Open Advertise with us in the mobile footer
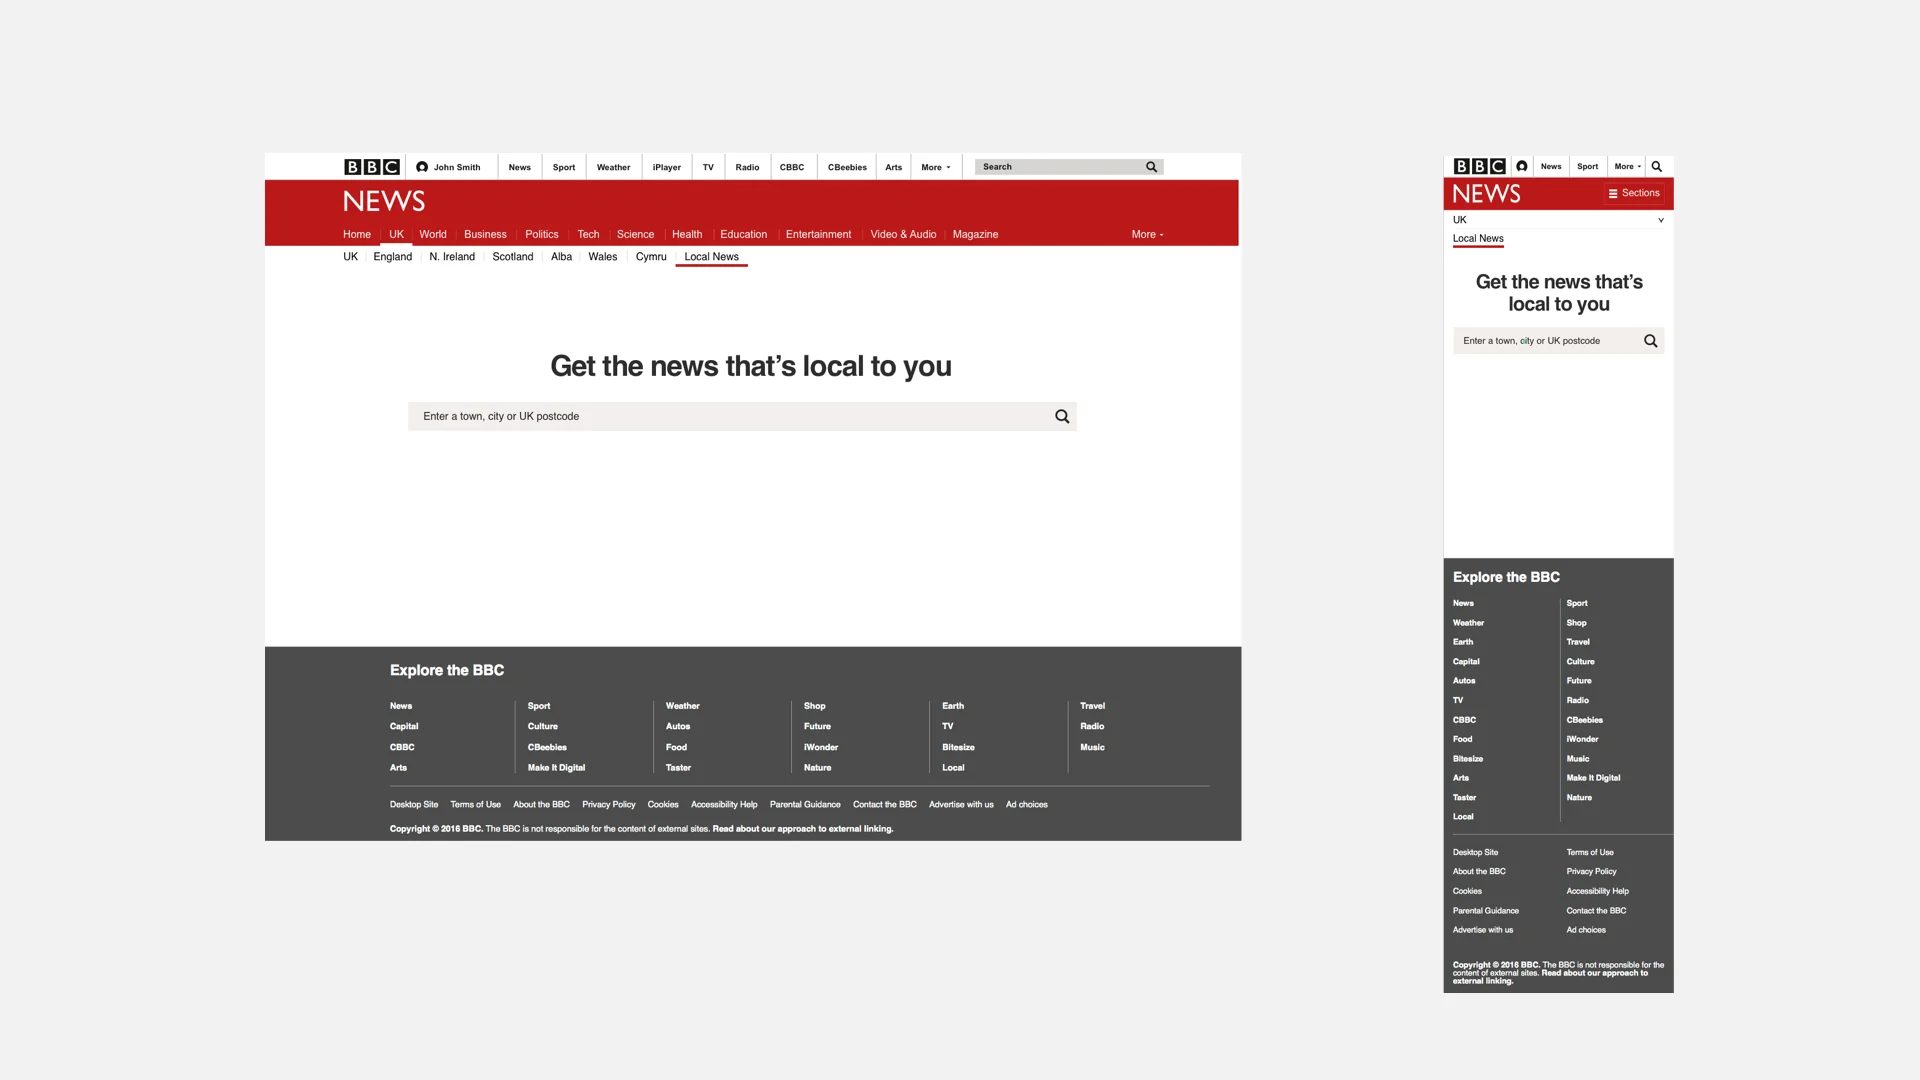The width and height of the screenshot is (1920, 1080). tap(1483, 930)
